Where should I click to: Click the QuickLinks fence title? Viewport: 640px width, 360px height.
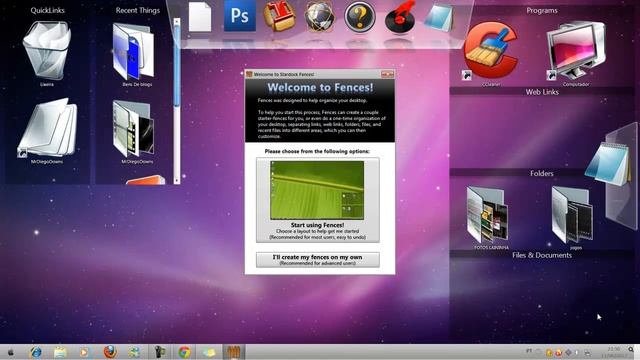(47, 10)
